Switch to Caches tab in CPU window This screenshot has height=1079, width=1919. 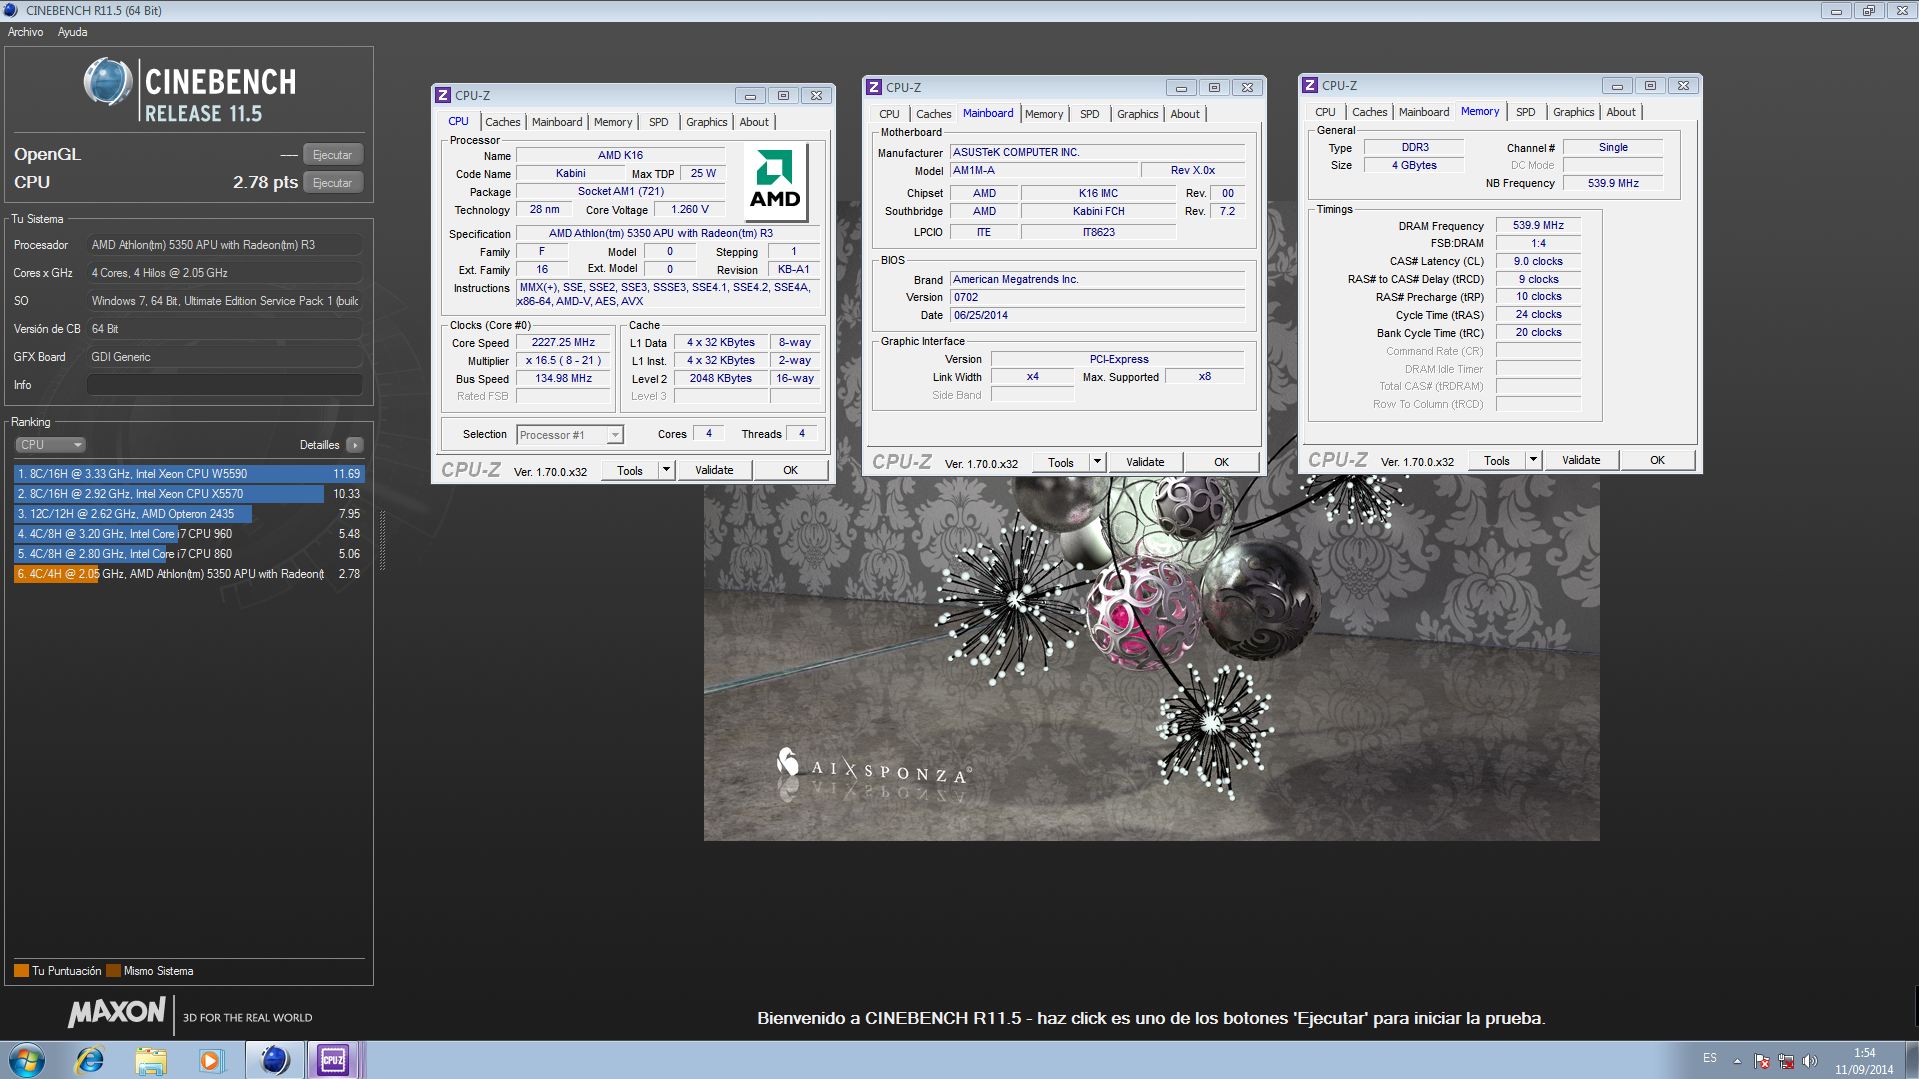point(503,122)
